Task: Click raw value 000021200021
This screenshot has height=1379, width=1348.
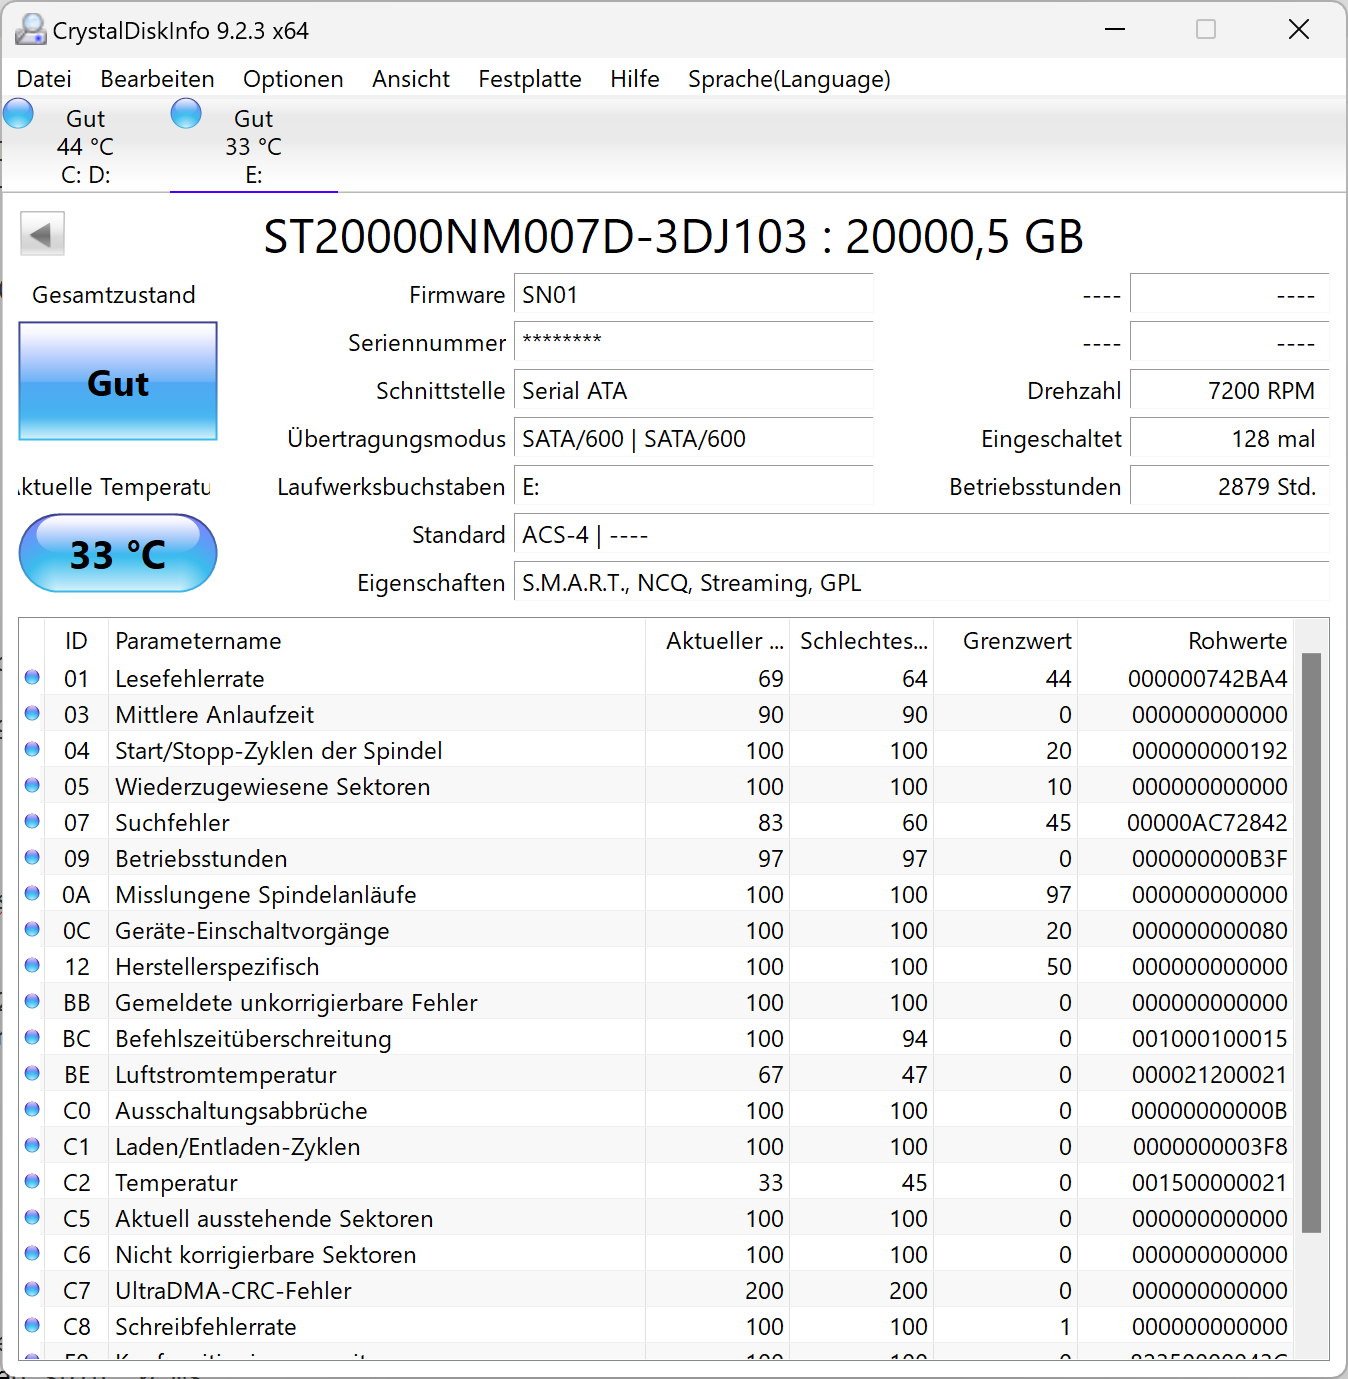Action: coord(1210,1075)
